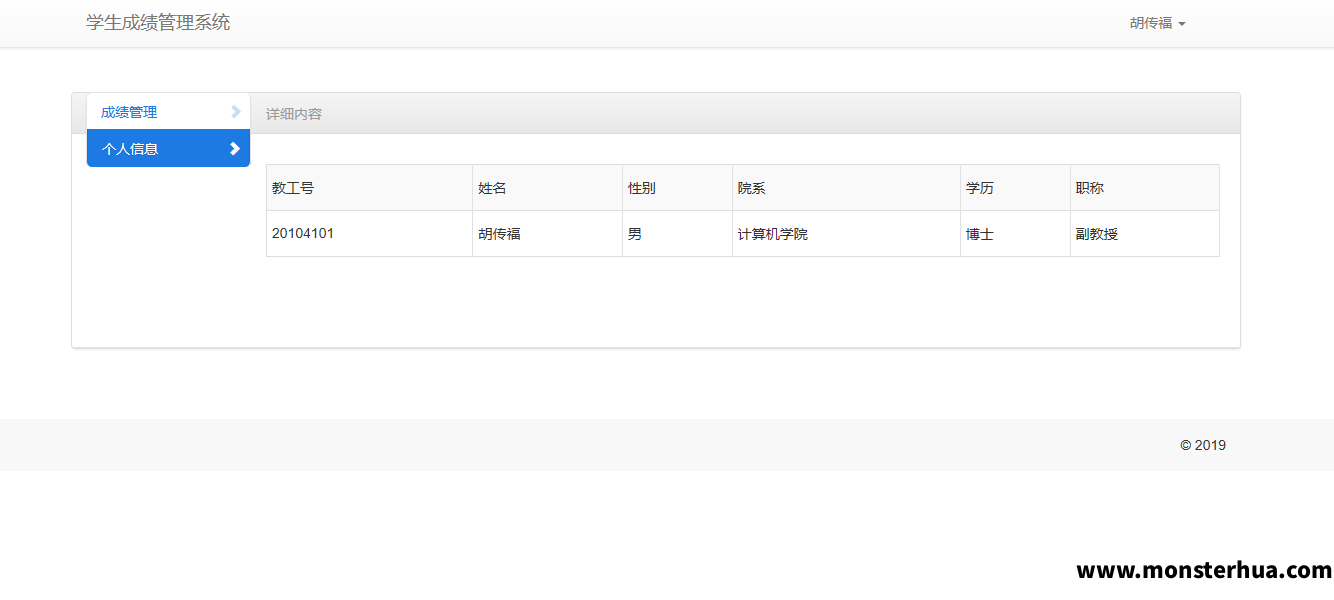1334x600 pixels.
Task: Click the 院系 column header
Action: [846, 188]
